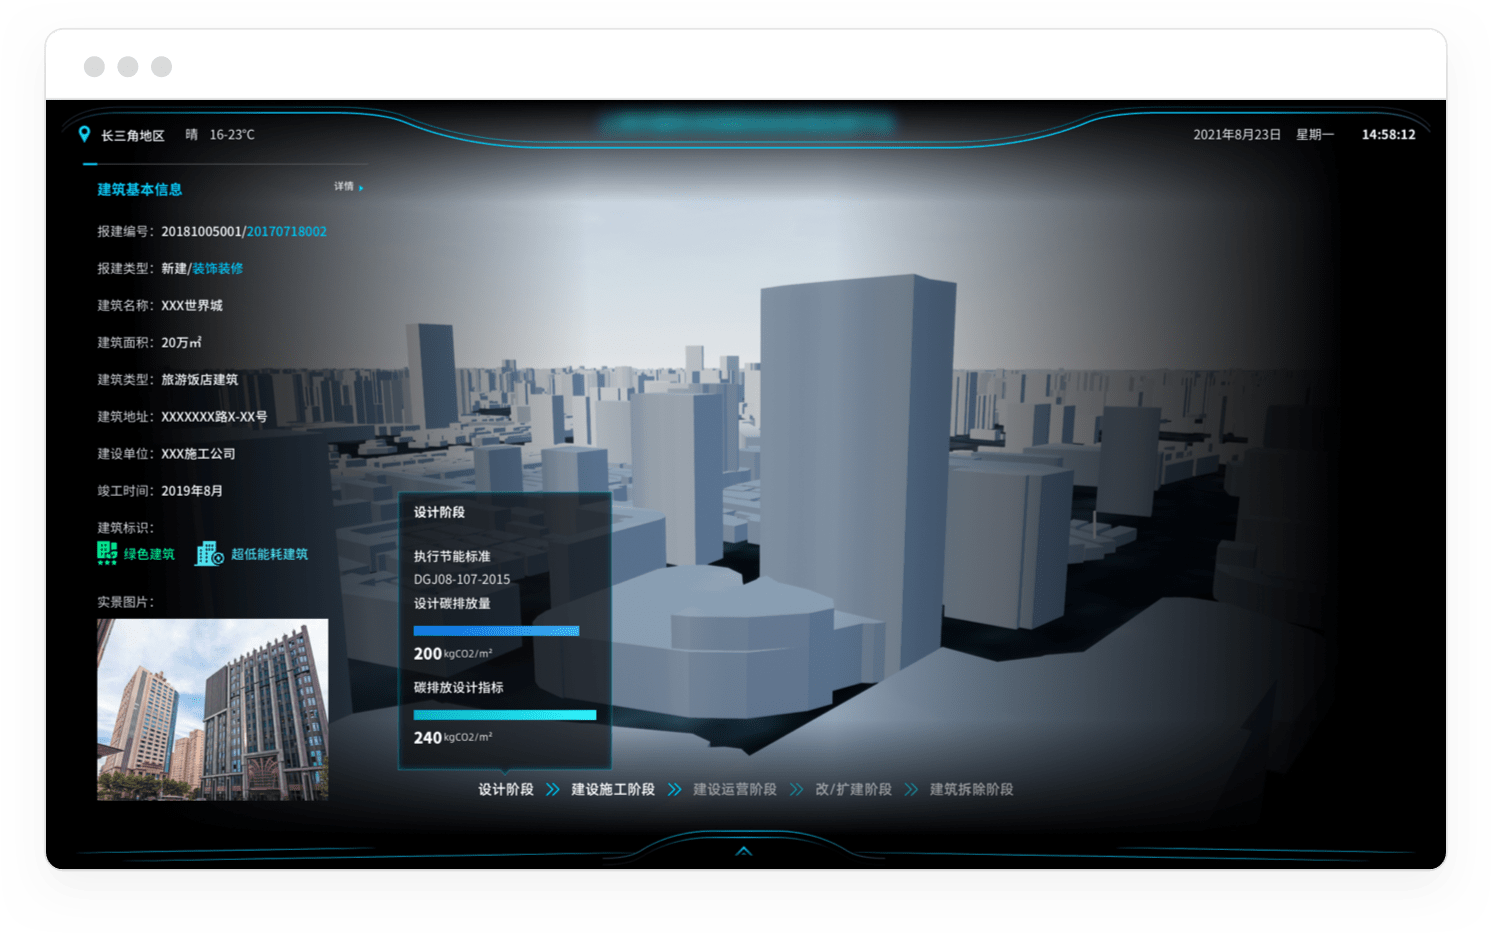1492x934 pixels.
Task: Select the 设计阶段 stage tab
Action: click(x=506, y=790)
